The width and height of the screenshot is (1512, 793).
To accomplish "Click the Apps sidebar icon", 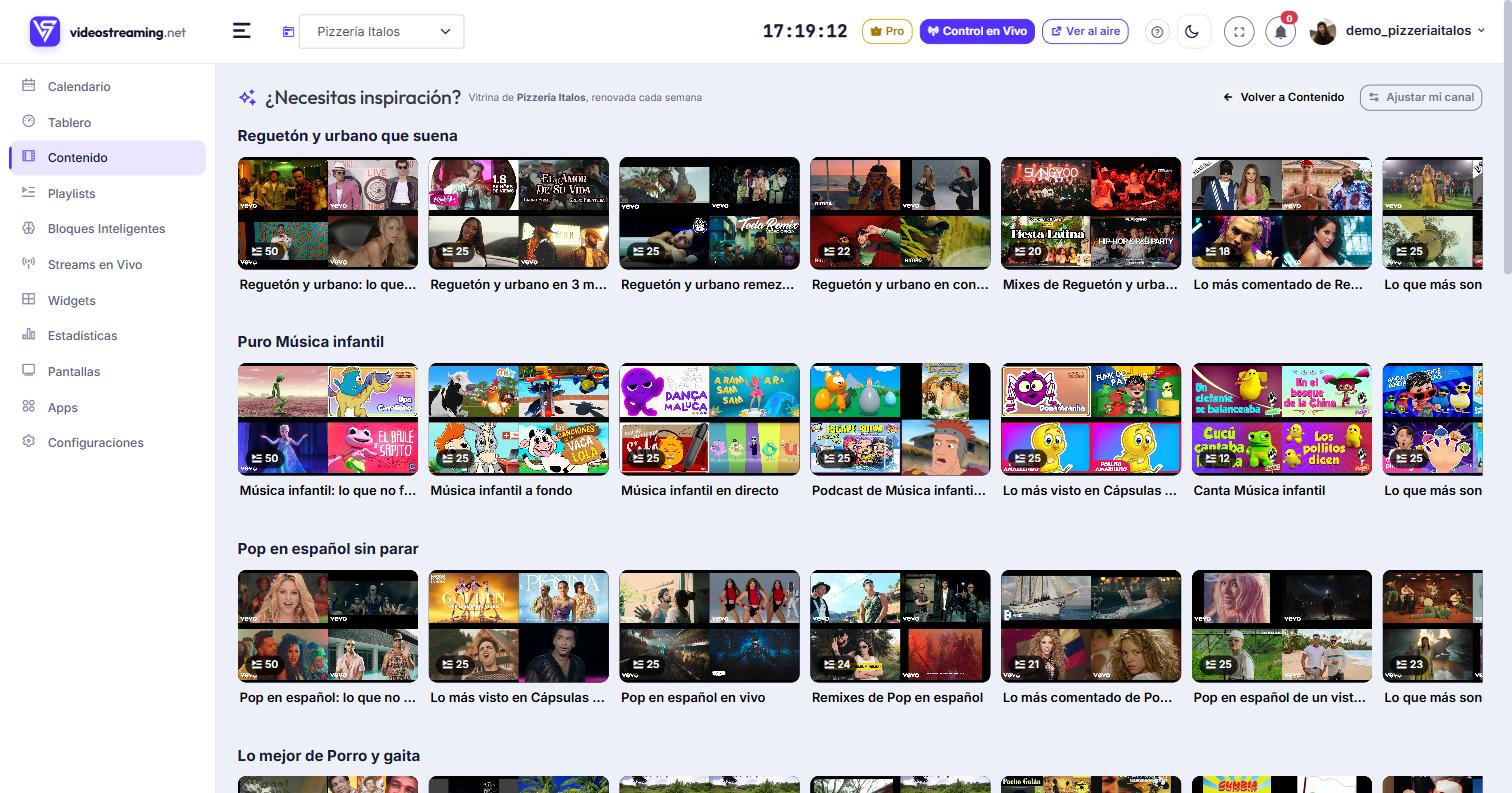I will (x=28, y=407).
